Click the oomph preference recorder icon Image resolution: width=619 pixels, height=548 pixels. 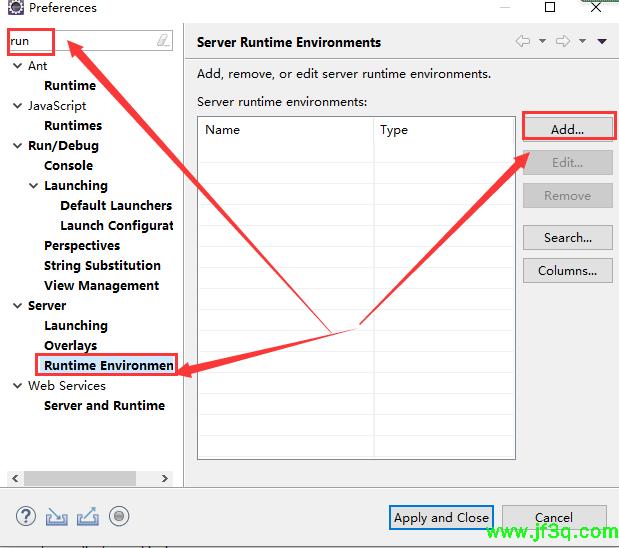pyautogui.click(x=119, y=516)
